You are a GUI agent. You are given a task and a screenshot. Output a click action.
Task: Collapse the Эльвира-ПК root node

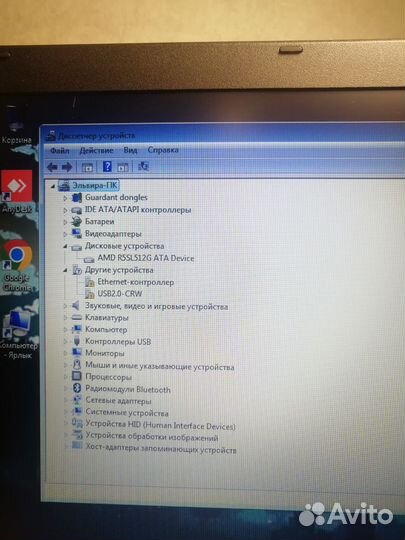coord(53,187)
